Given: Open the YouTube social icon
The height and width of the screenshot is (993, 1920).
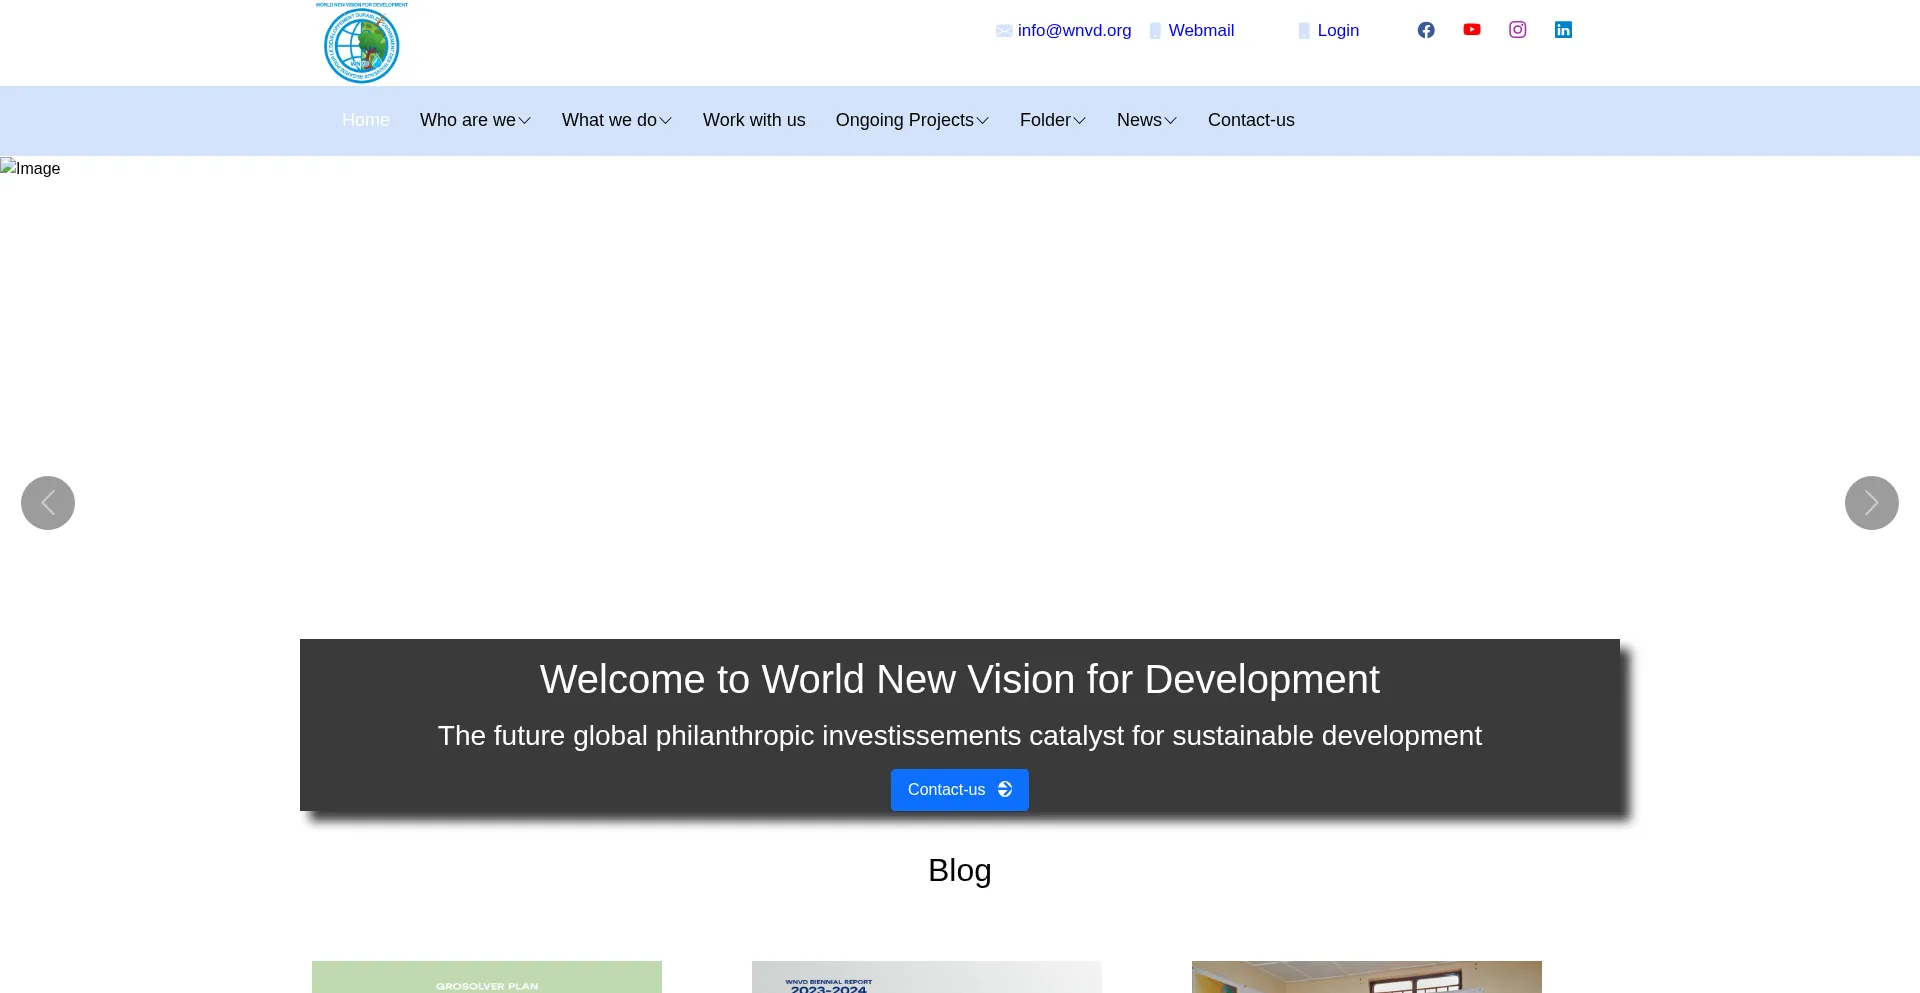Looking at the screenshot, I should click(1472, 30).
